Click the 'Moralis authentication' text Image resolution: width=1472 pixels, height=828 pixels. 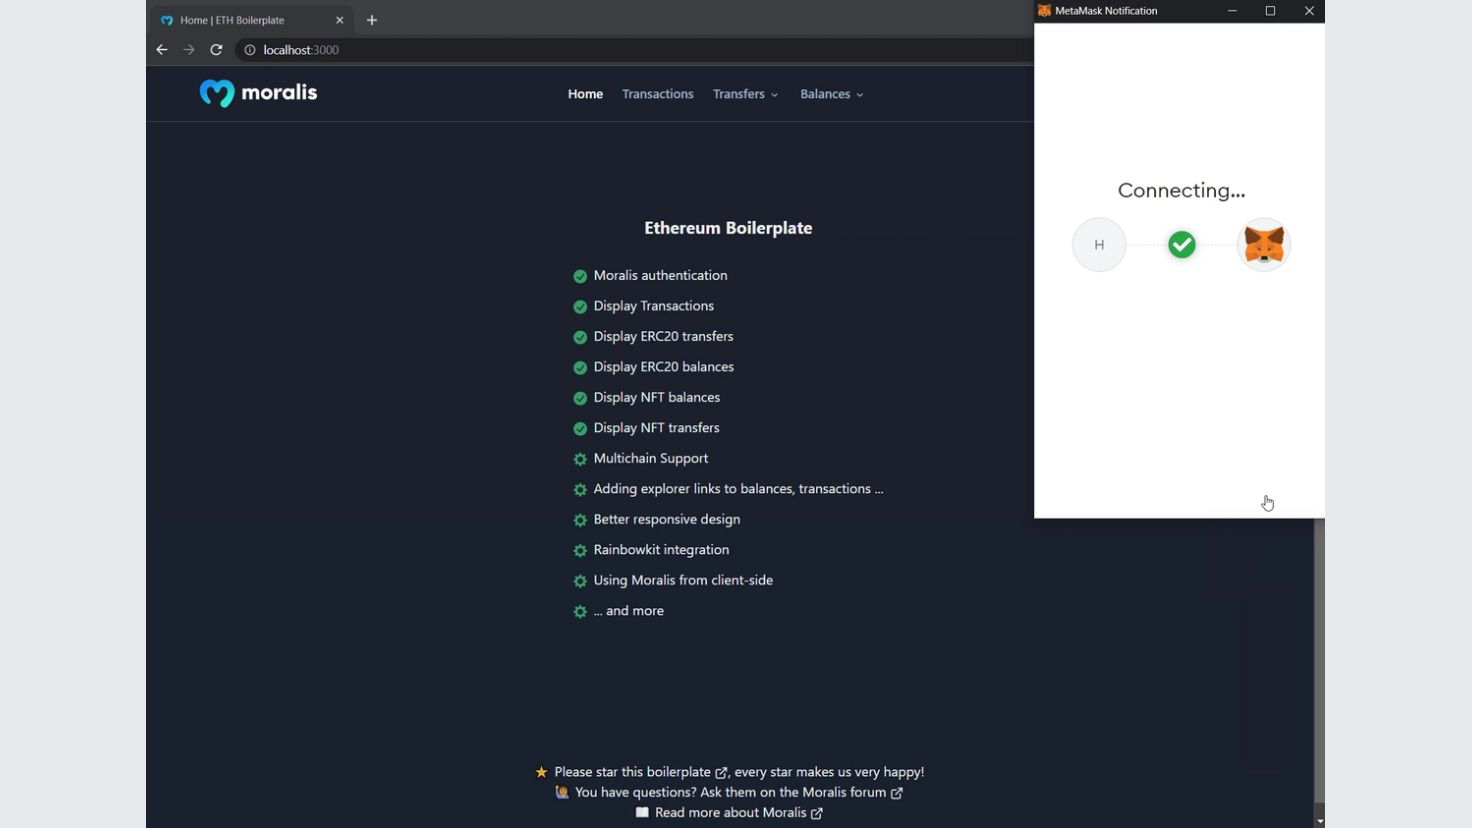tap(660, 275)
